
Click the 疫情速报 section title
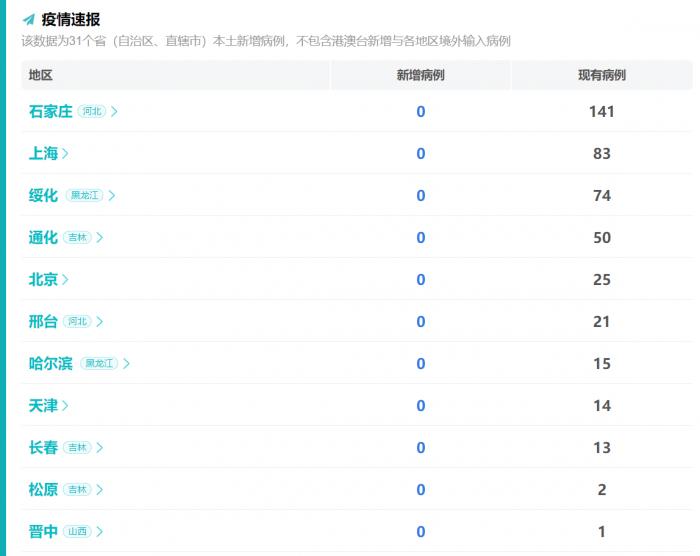(x=71, y=20)
